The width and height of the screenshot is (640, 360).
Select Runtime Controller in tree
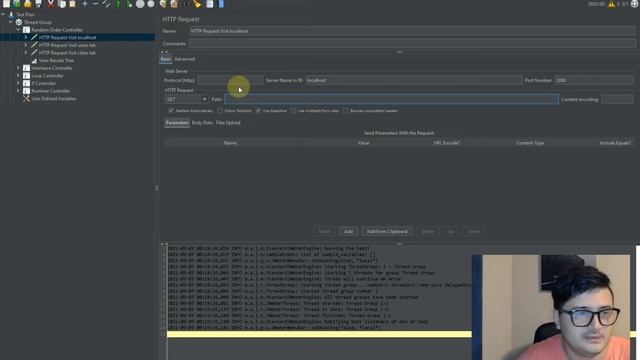51,91
